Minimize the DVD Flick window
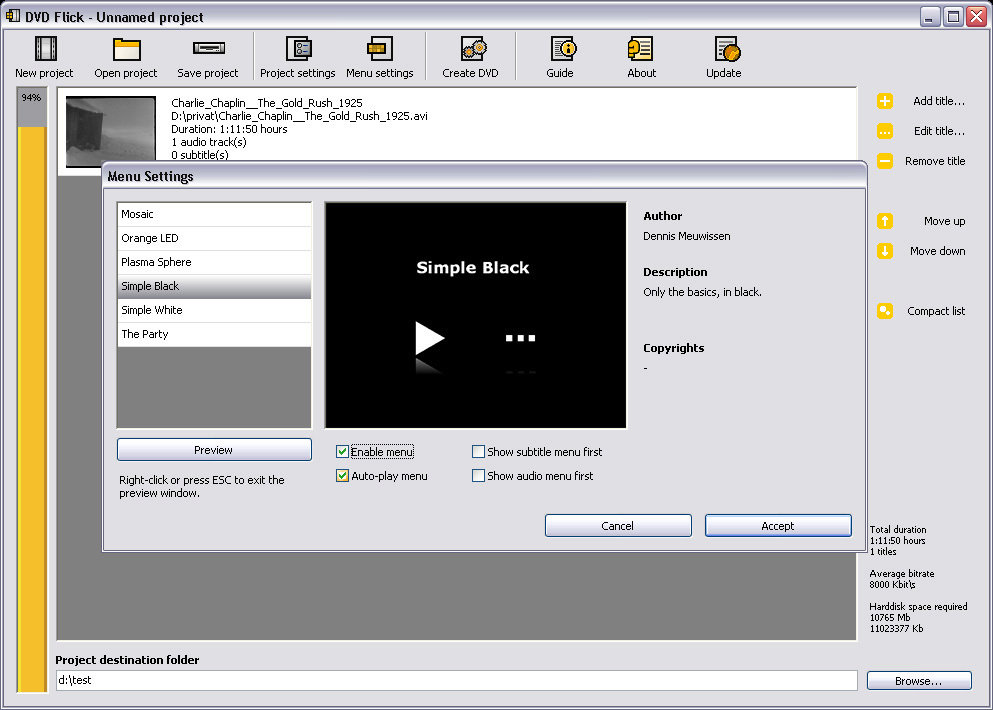Screen dimensions: 993x710 930,16
